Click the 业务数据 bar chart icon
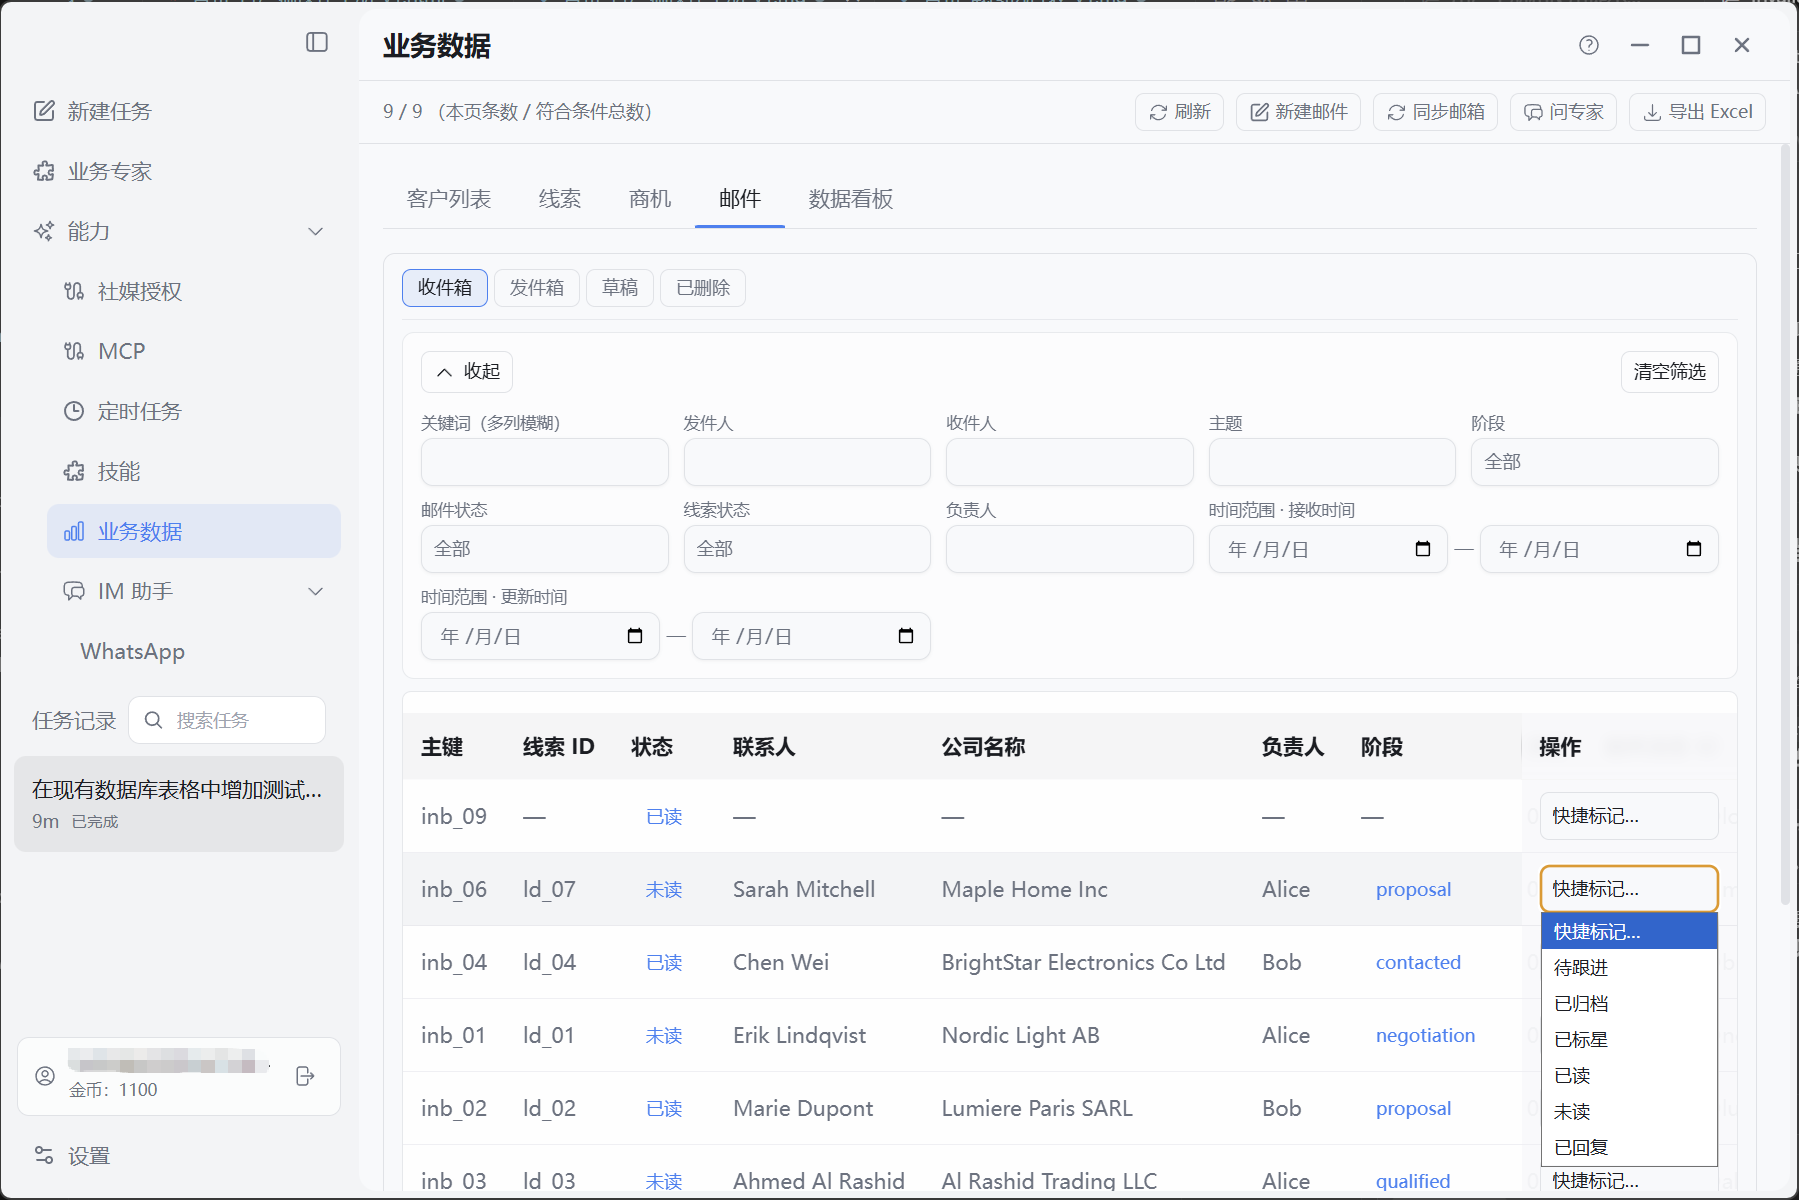 point(74,531)
